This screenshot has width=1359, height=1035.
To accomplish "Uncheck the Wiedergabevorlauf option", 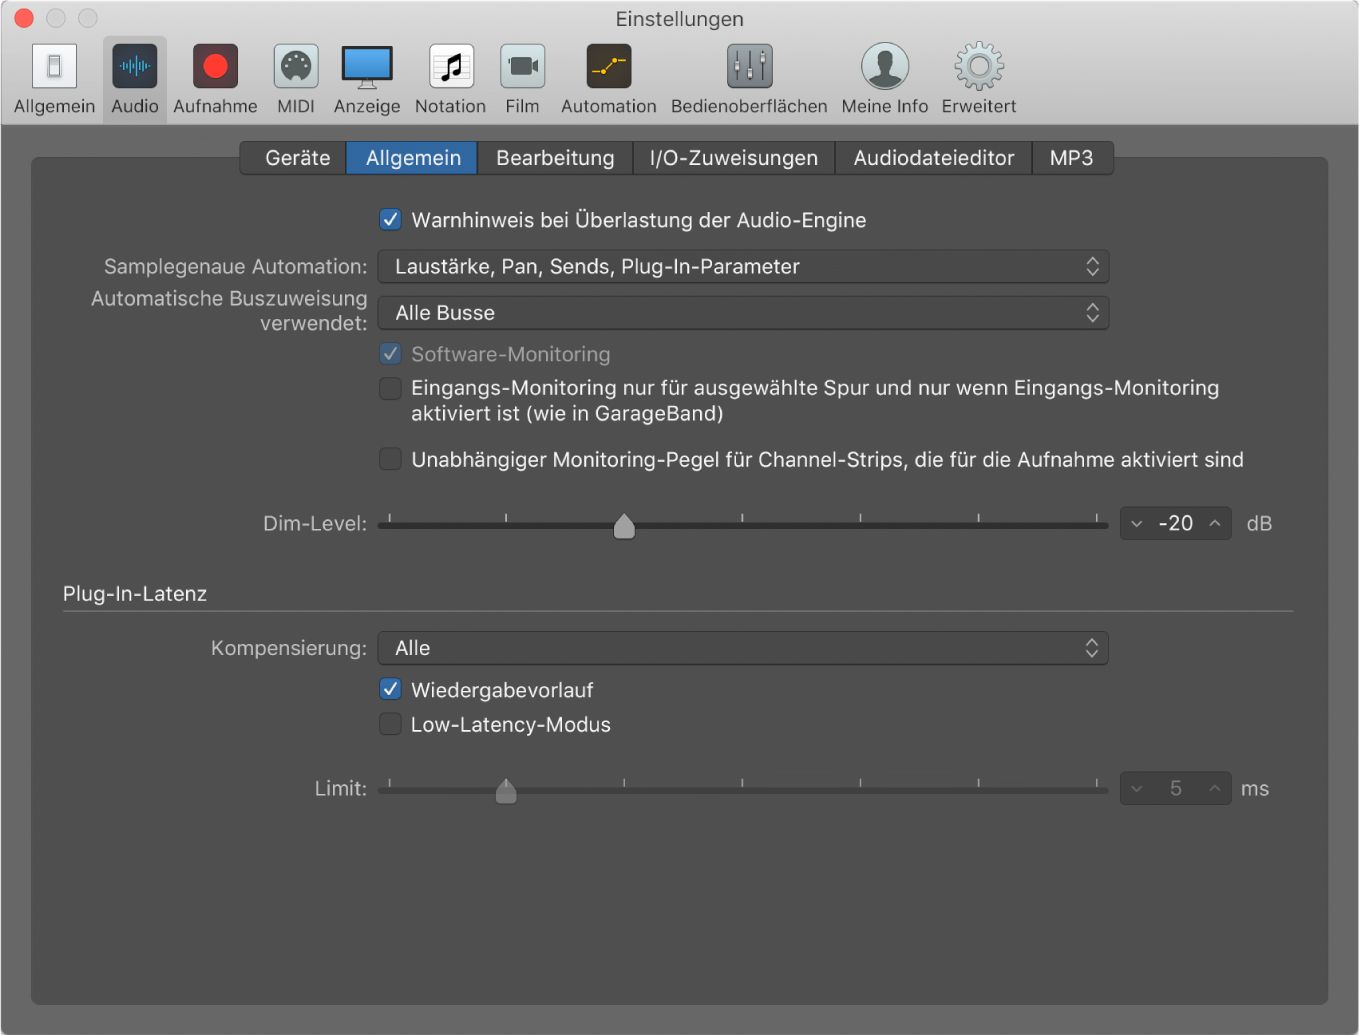I will 391,690.
